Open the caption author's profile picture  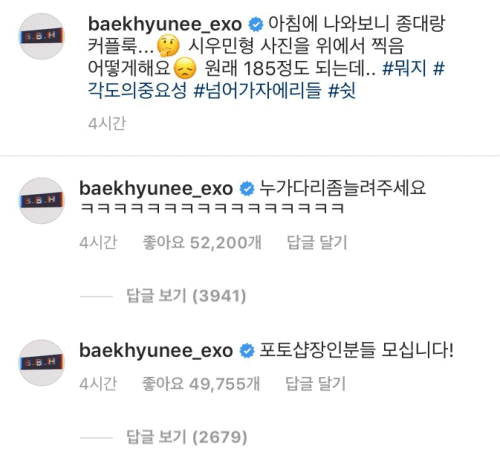coord(42,36)
